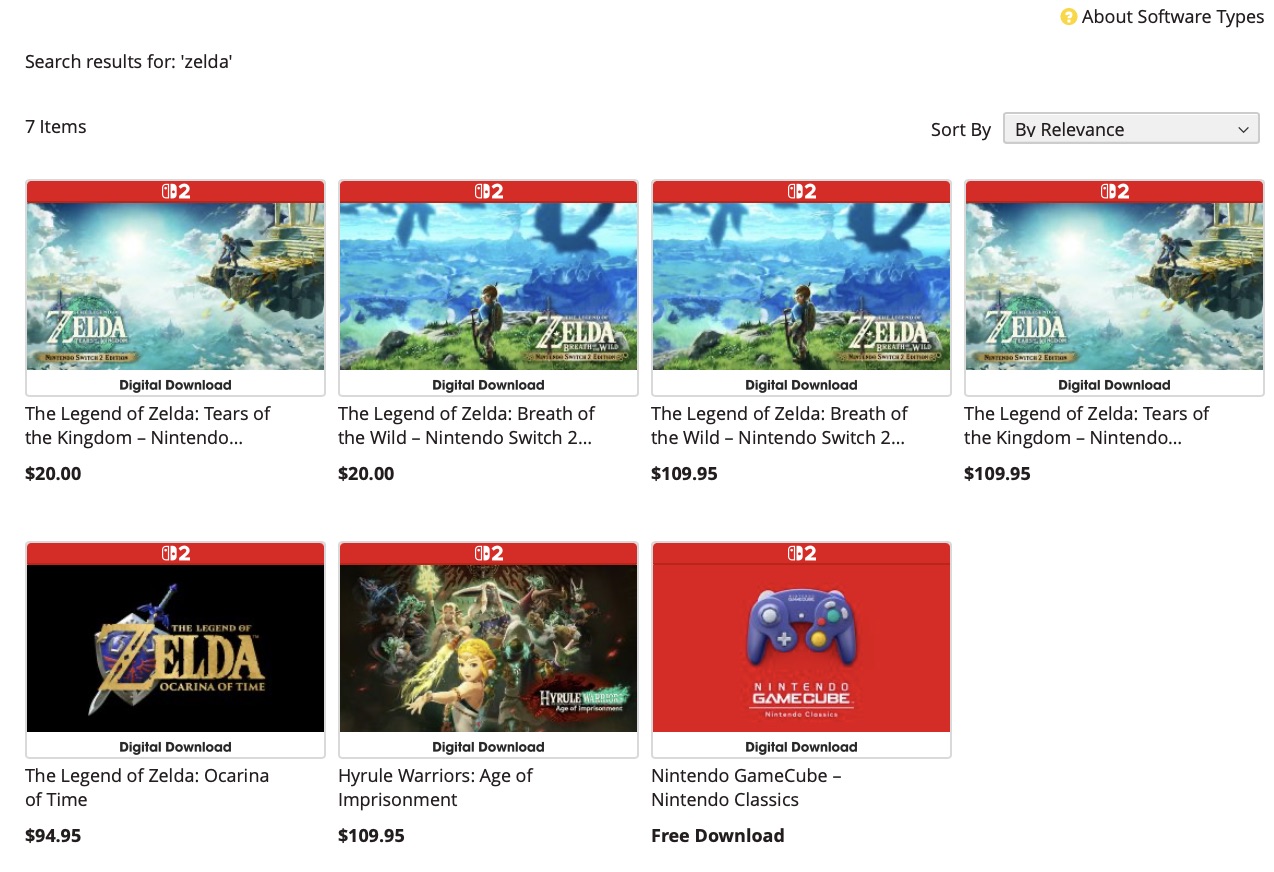Open 'Hyrule Warriors: Age of Imprisonment' title

pyautogui.click(x=435, y=788)
